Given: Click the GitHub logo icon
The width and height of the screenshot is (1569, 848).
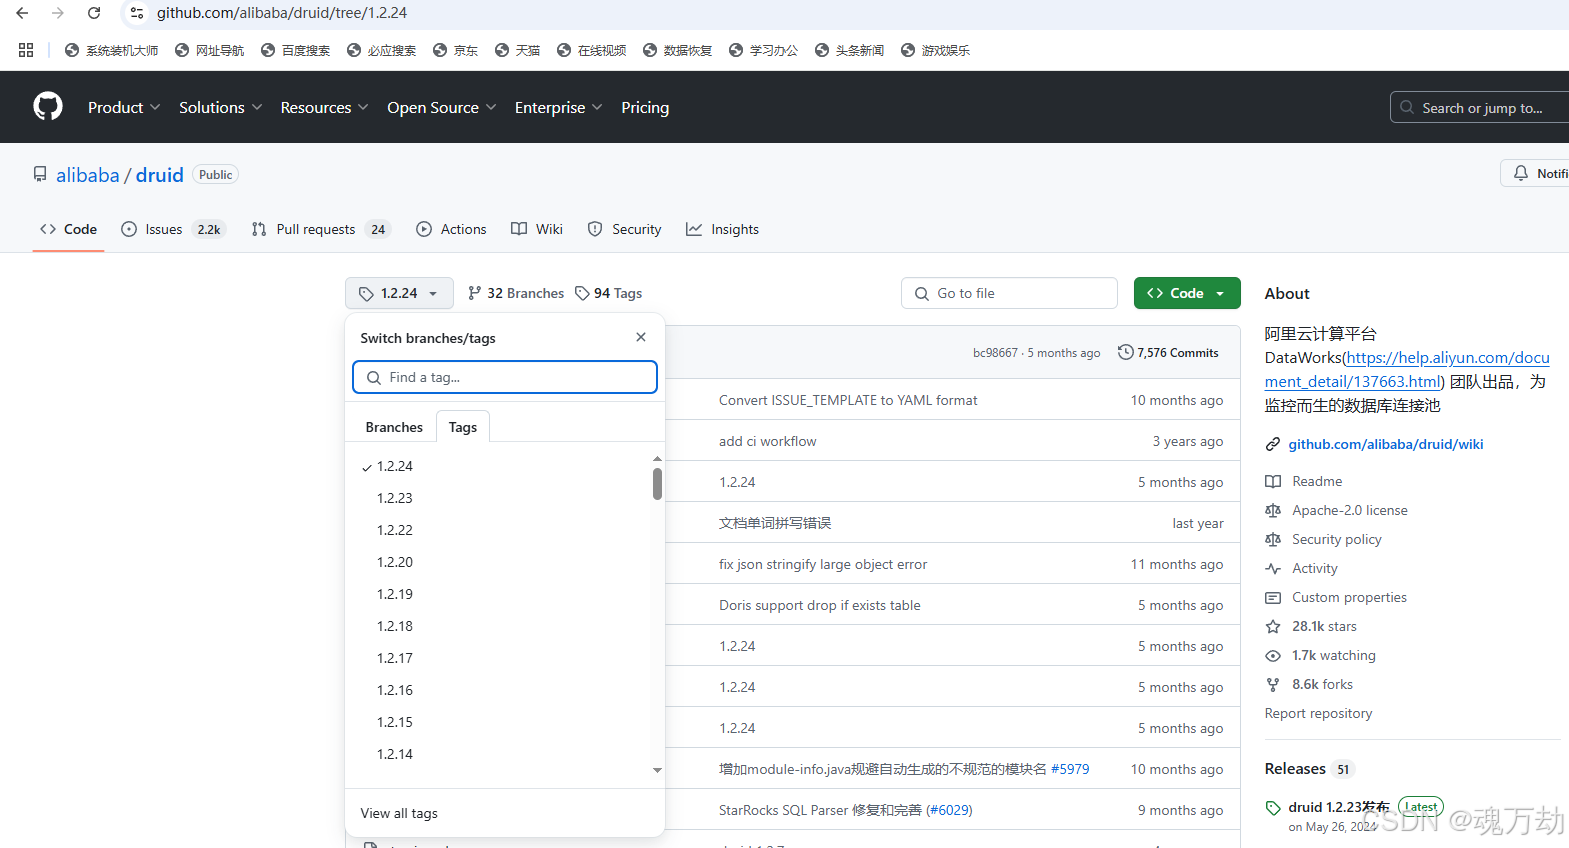Looking at the screenshot, I should click(x=48, y=106).
